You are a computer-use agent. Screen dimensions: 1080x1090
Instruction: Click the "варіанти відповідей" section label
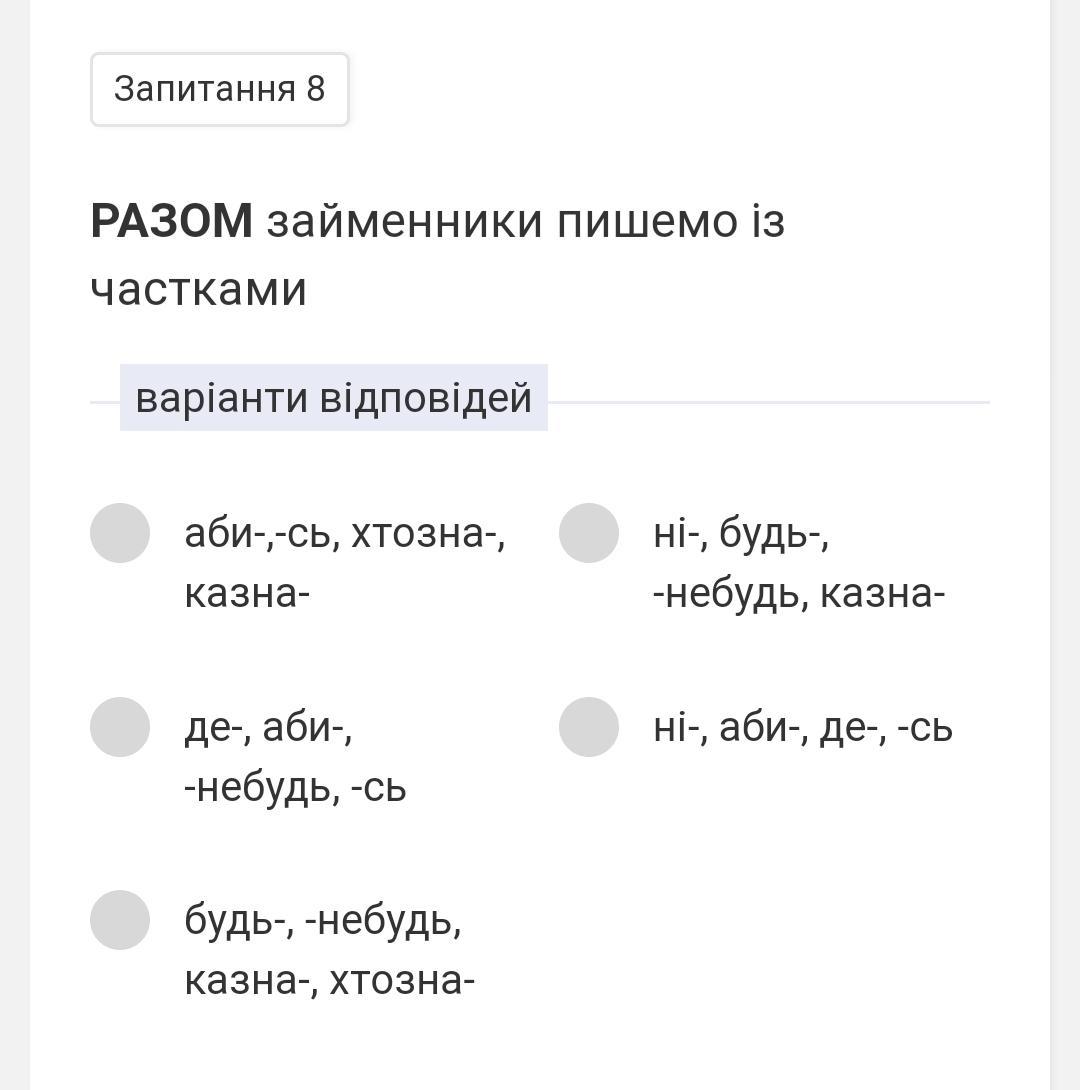tap(333, 398)
